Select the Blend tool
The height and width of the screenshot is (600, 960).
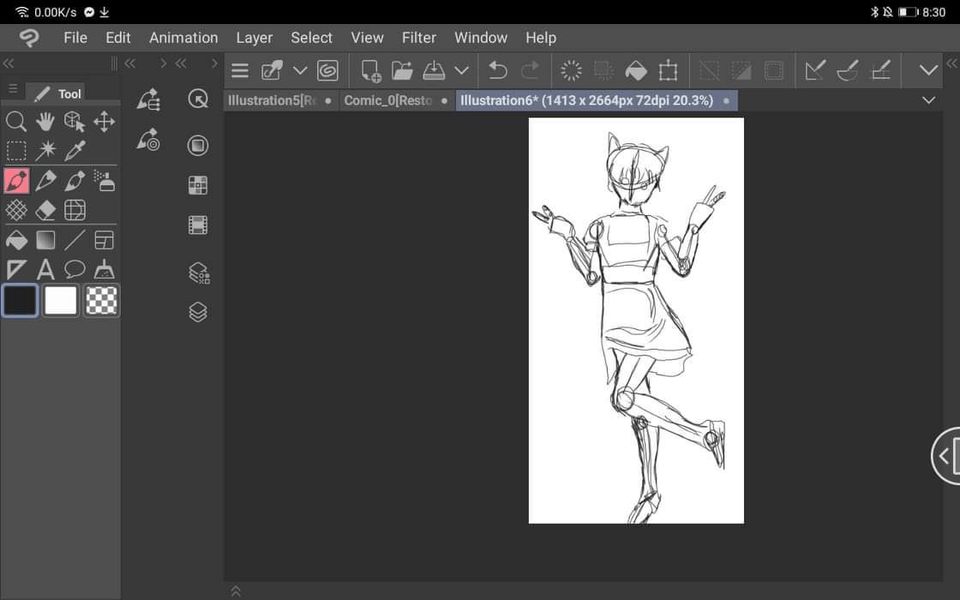[75, 210]
